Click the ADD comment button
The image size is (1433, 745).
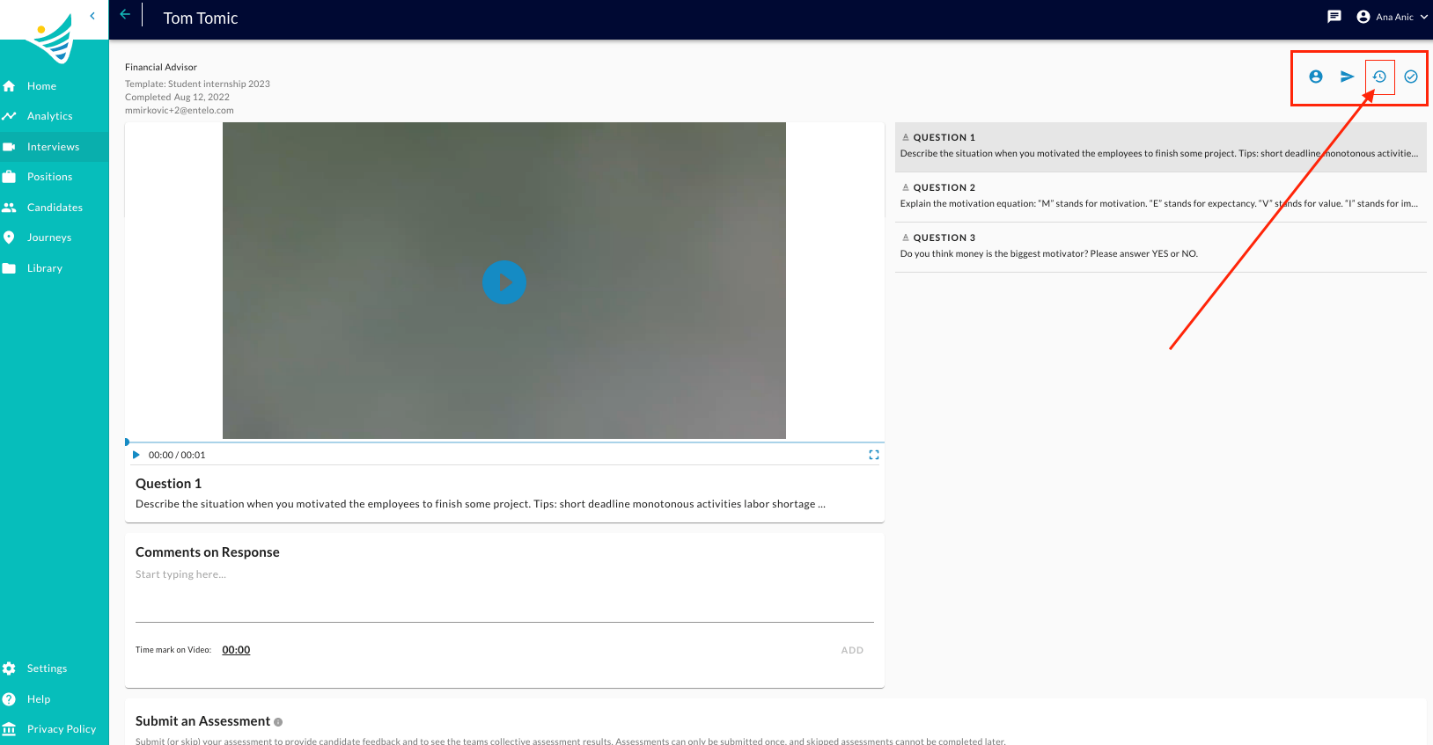coord(852,650)
